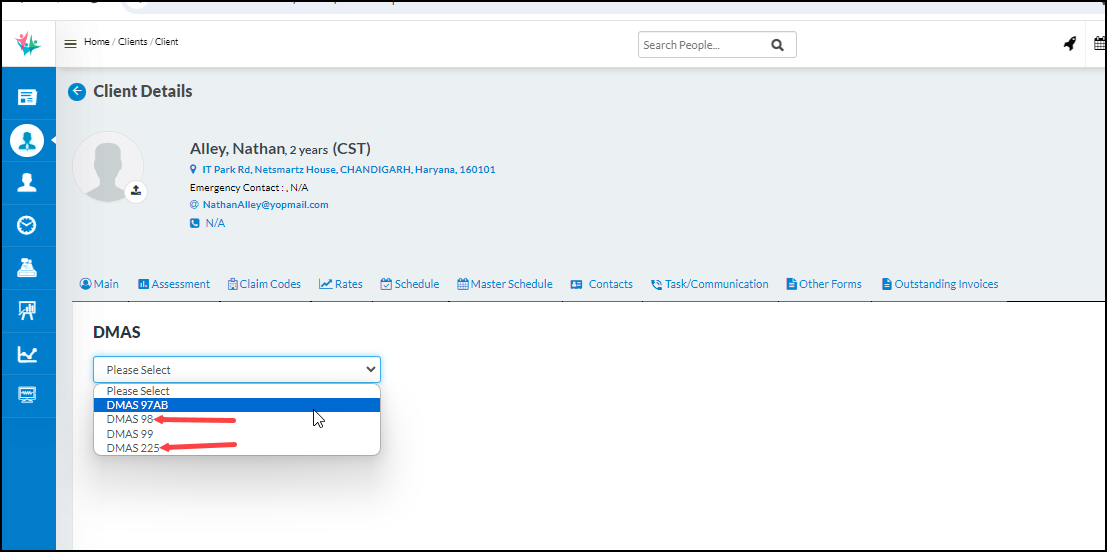Viewport: 1107px width, 552px height.
Task: Open the calendar icon at top right
Action: 1099,44
